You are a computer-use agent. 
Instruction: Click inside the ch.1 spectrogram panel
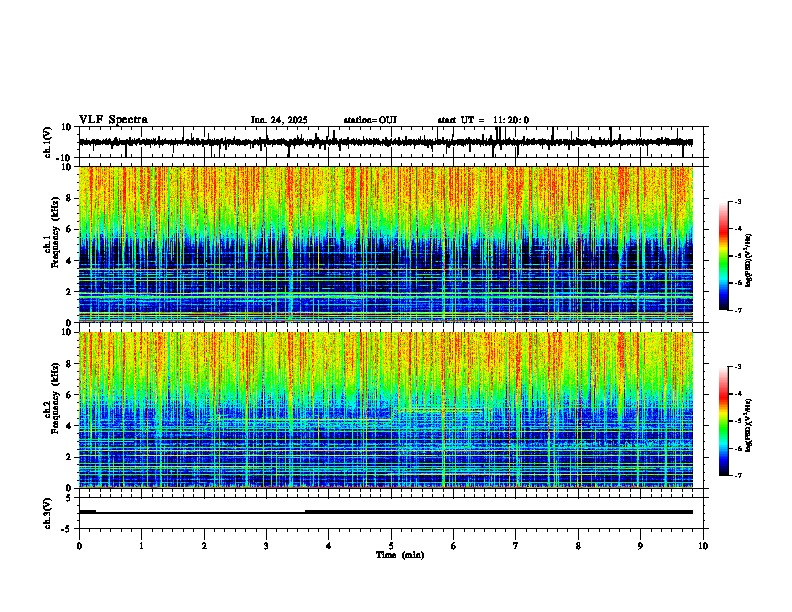(x=386, y=244)
